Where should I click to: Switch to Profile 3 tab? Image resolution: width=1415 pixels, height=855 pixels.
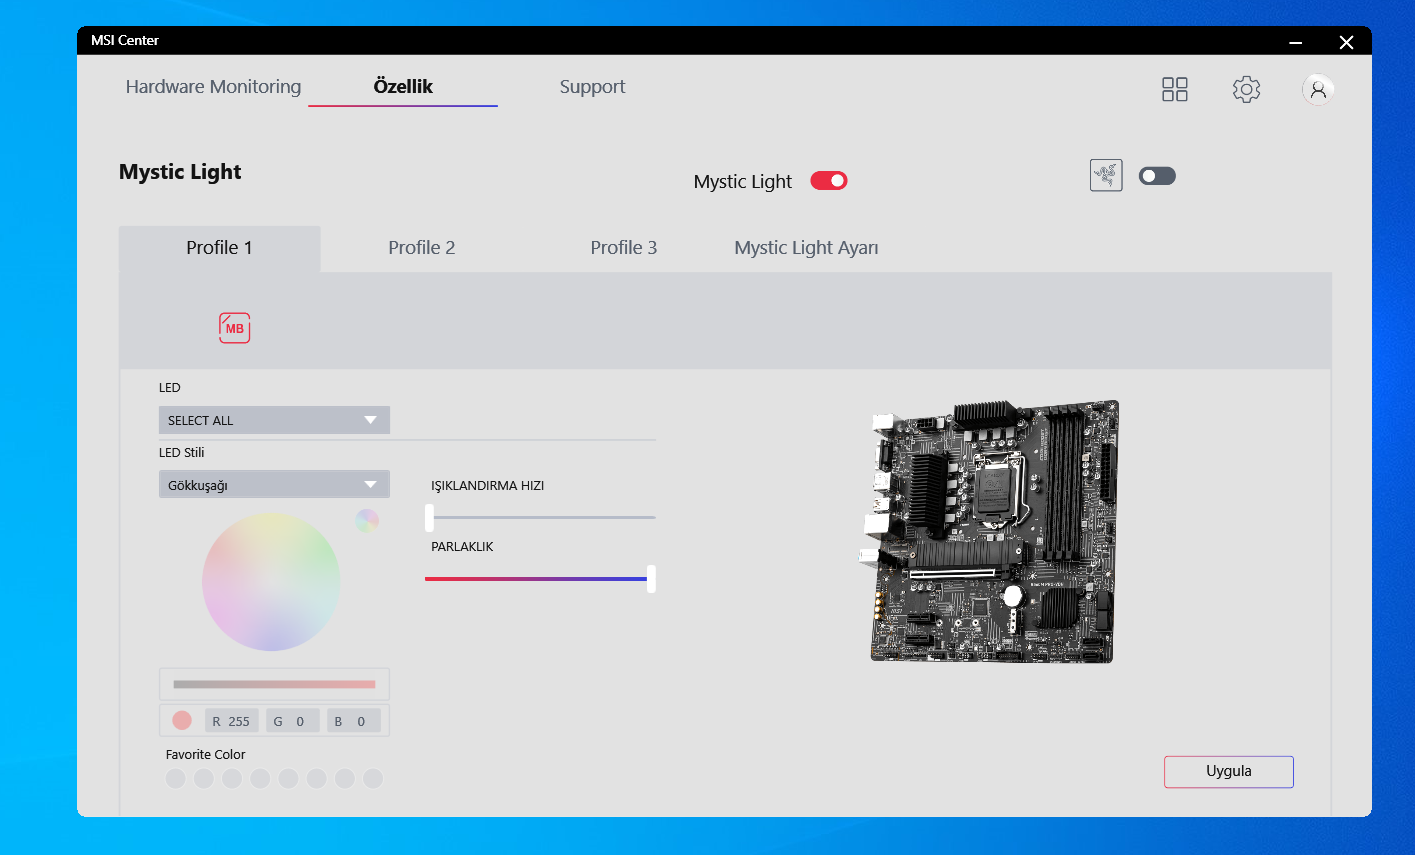pyautogui.click(x=624, y=248)
